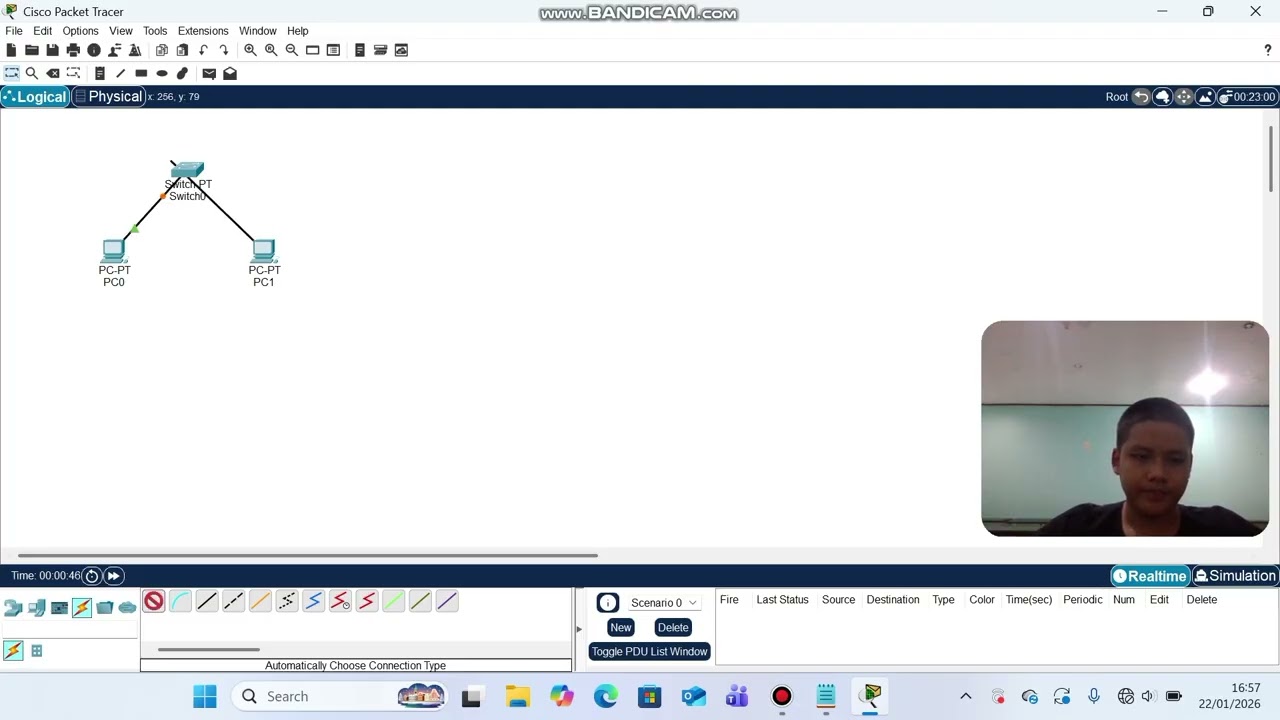1280x720 pixels.
Task: Save the network with the floppy icon
Action: click(52, 50)
